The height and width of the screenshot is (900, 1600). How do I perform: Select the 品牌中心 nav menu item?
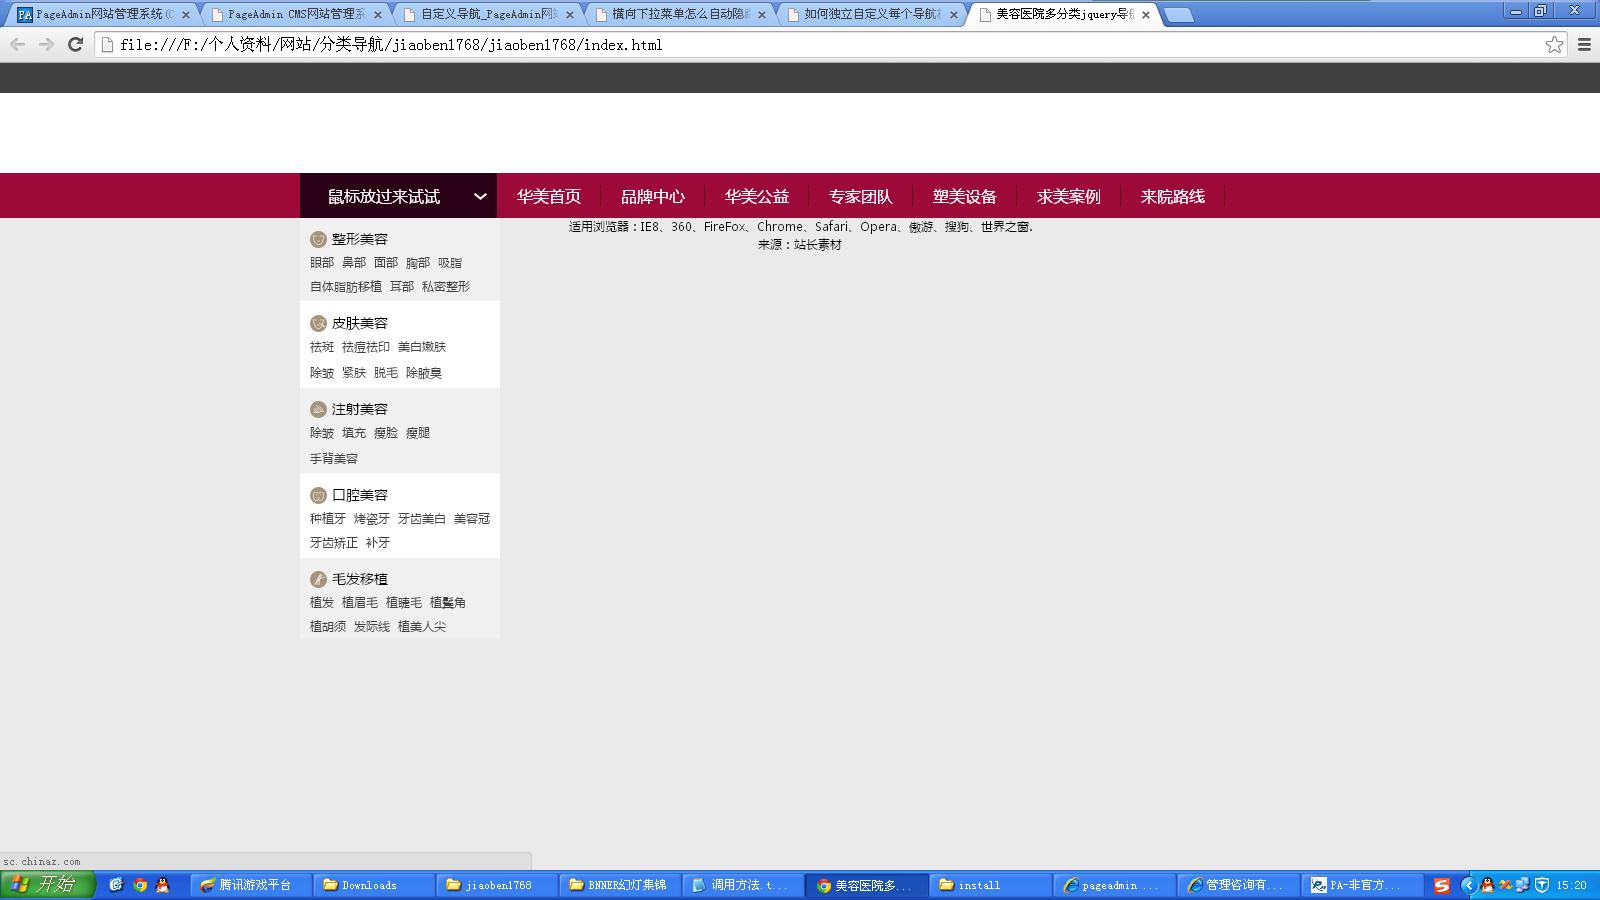(x=652, y=197)
